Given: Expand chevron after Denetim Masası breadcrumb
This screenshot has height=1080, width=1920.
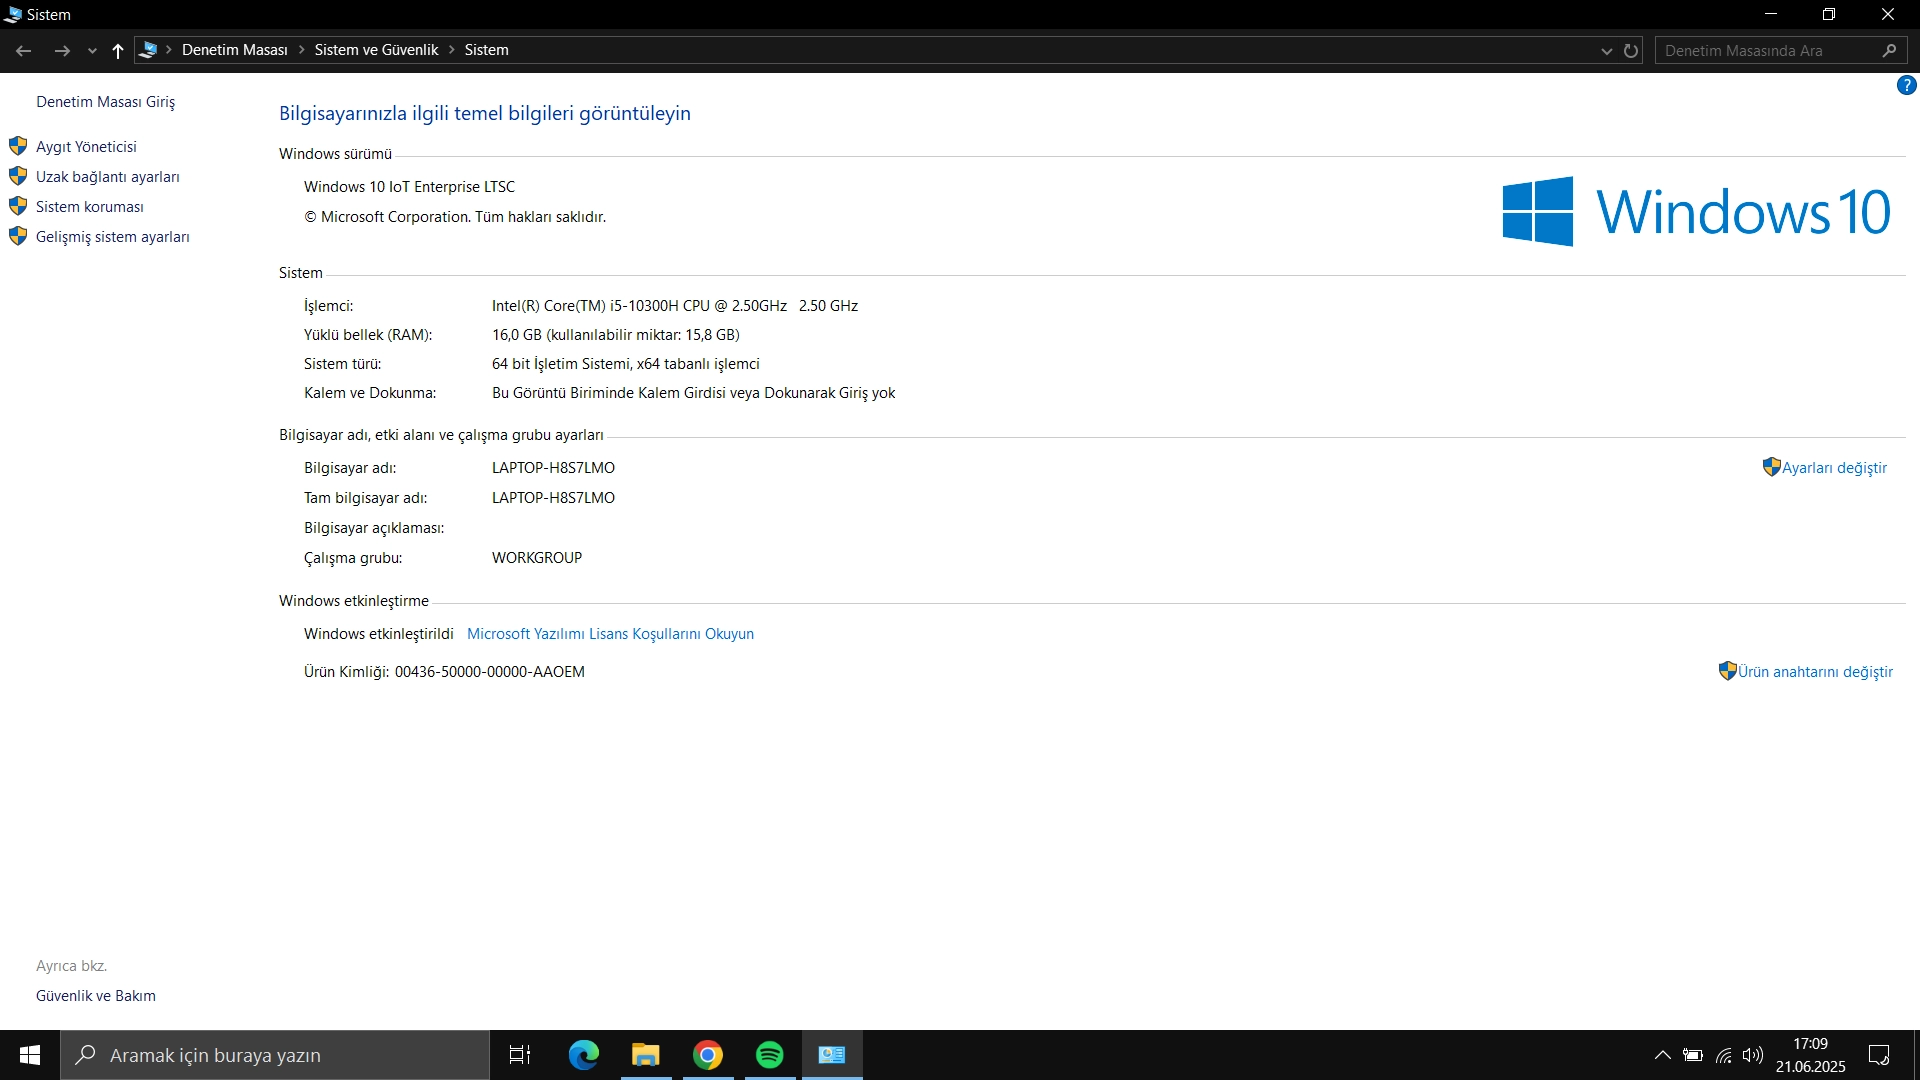Looking at the screenshot, I should point(301,50).
